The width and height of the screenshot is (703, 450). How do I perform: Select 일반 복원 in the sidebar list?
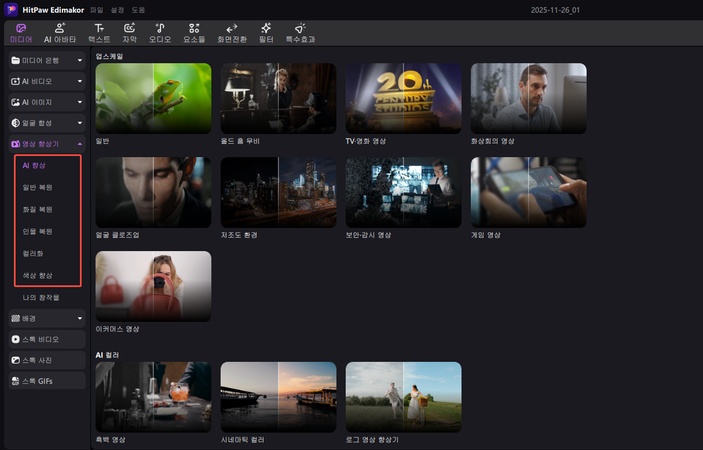38,187
